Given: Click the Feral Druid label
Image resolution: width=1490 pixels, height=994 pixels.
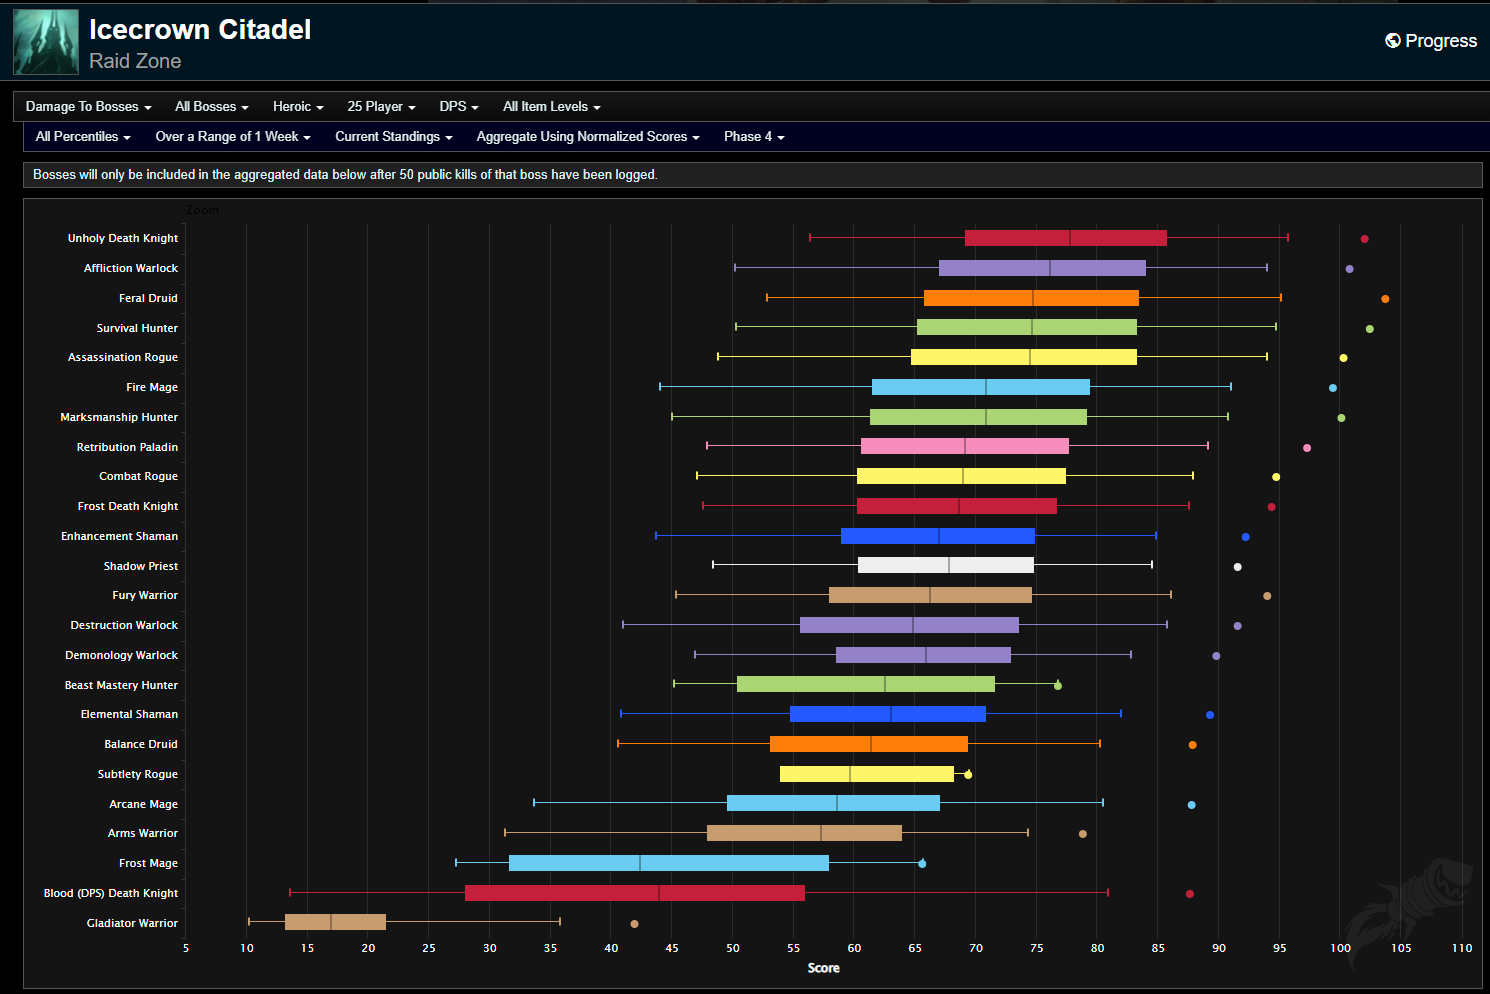Looking at the screenshot, I should click(x=148, y=298).
